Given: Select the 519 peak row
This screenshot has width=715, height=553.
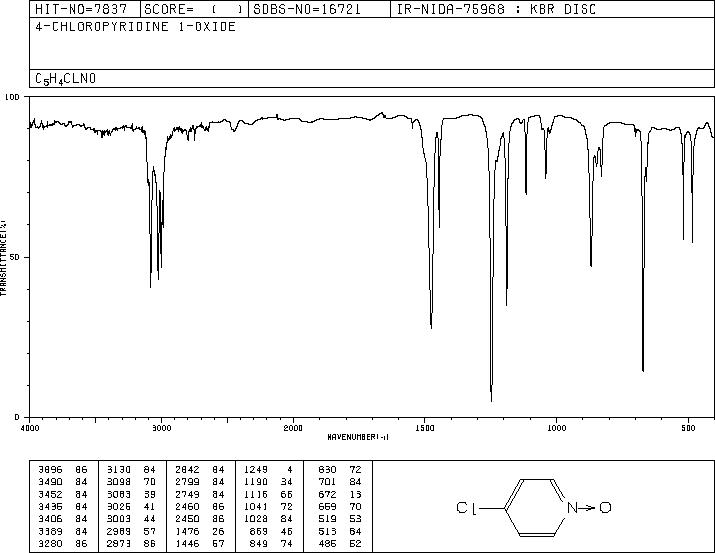Looking at the screenshot, I should pyautogui.click(x=340, y=519).
